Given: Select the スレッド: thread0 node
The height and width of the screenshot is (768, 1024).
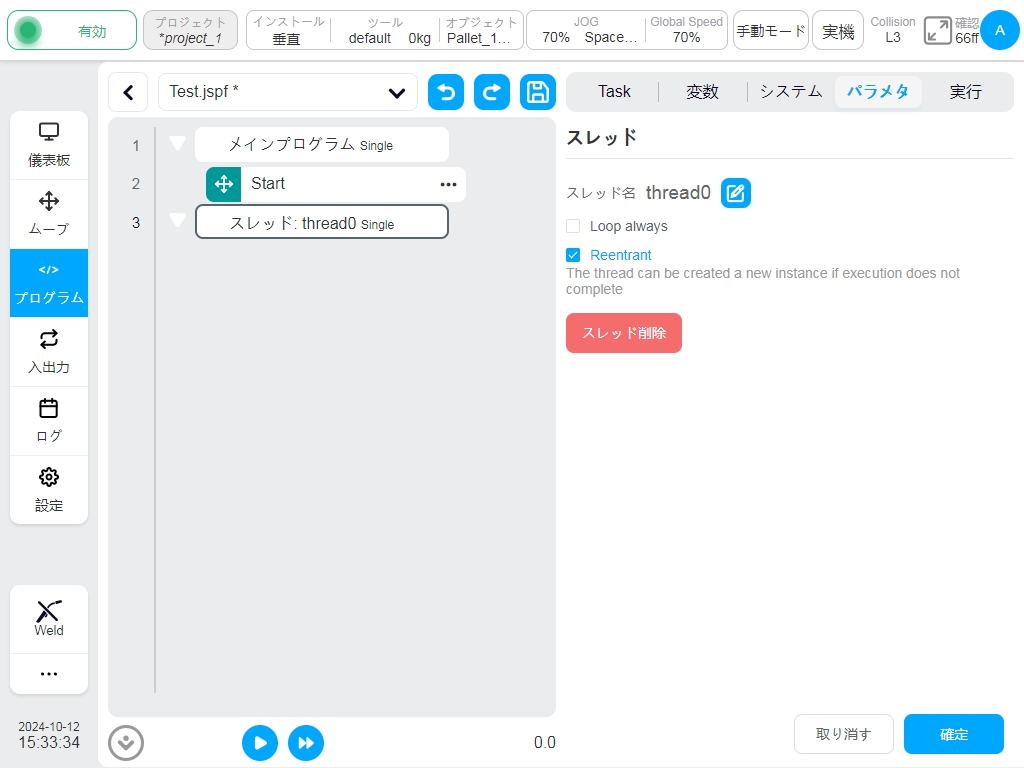Looking at the screenshot, I should coord(322,222).
